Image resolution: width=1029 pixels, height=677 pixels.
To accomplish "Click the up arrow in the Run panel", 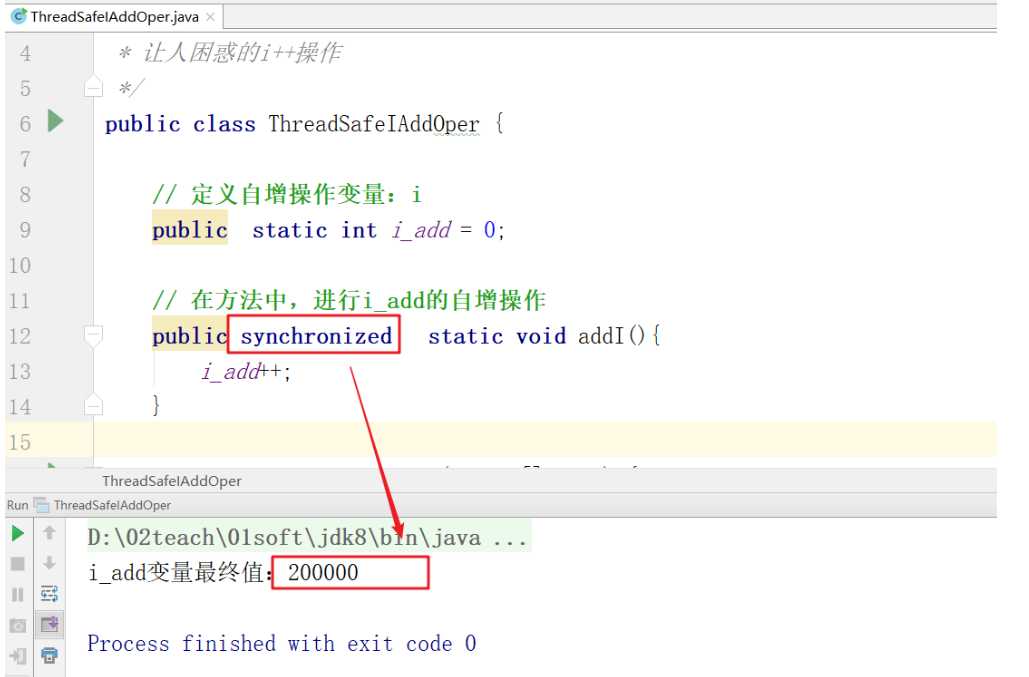I will [49, 533].
